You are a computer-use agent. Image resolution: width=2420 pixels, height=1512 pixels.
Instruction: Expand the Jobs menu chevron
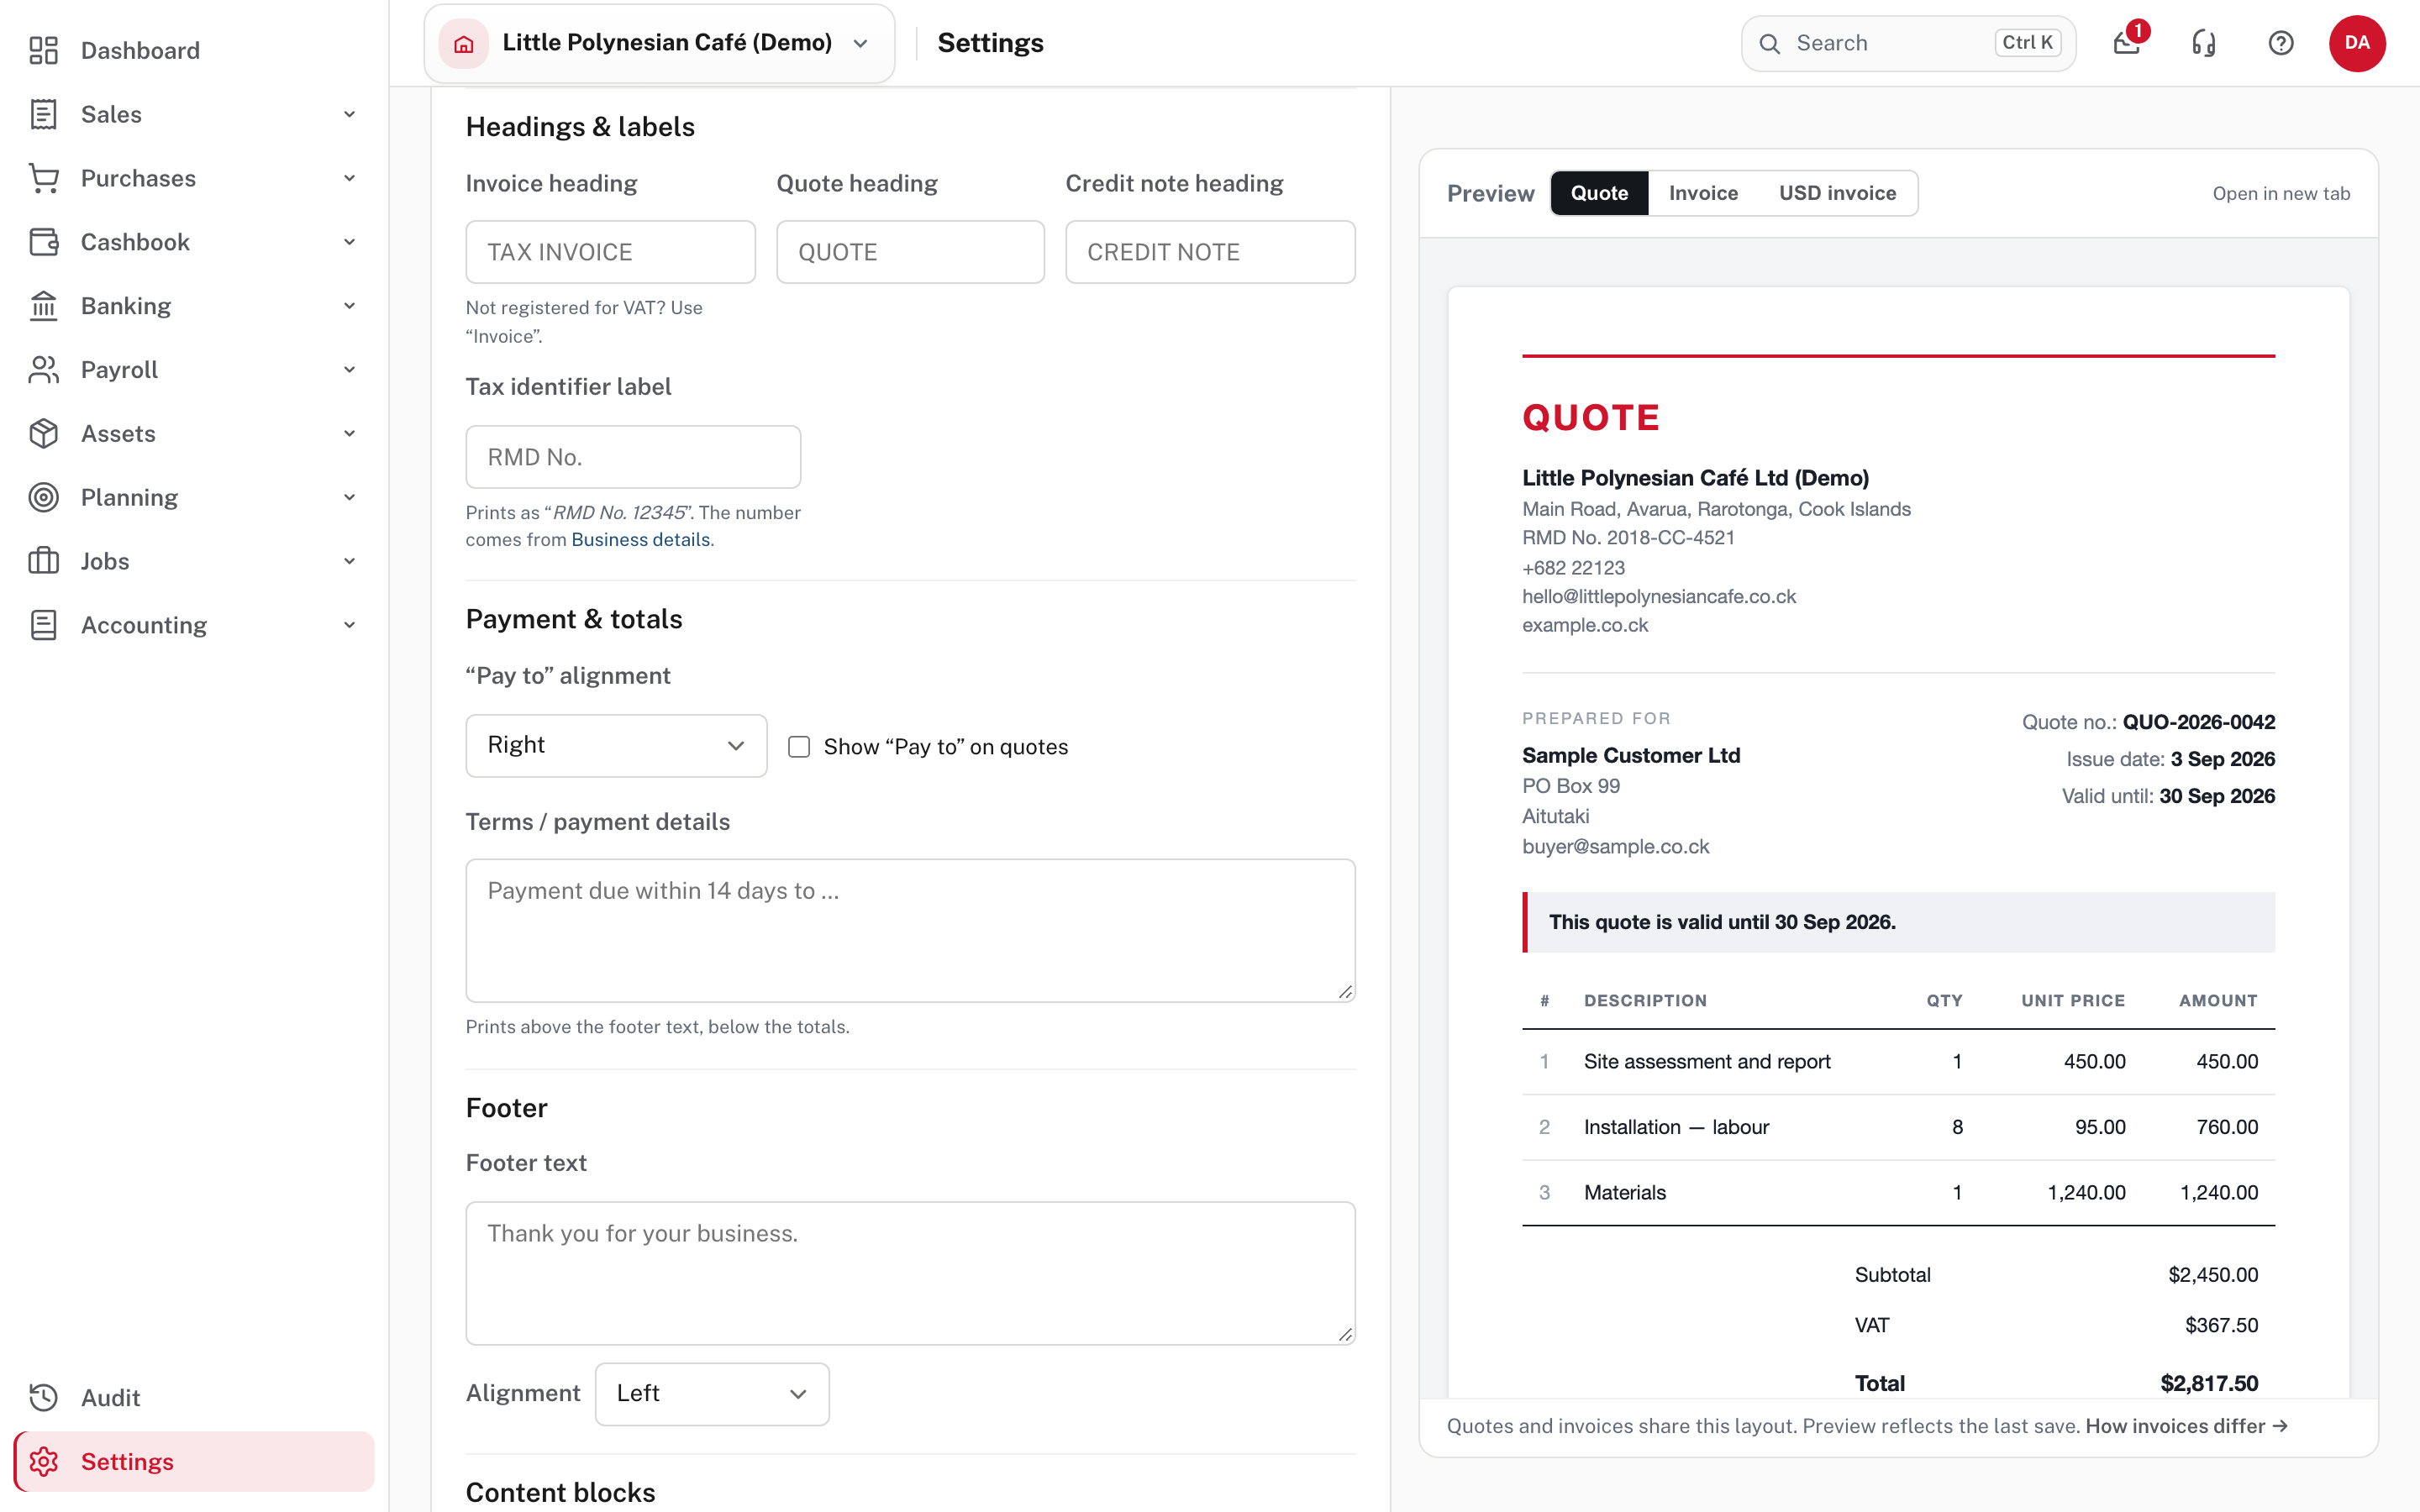(x=349, y=561)
